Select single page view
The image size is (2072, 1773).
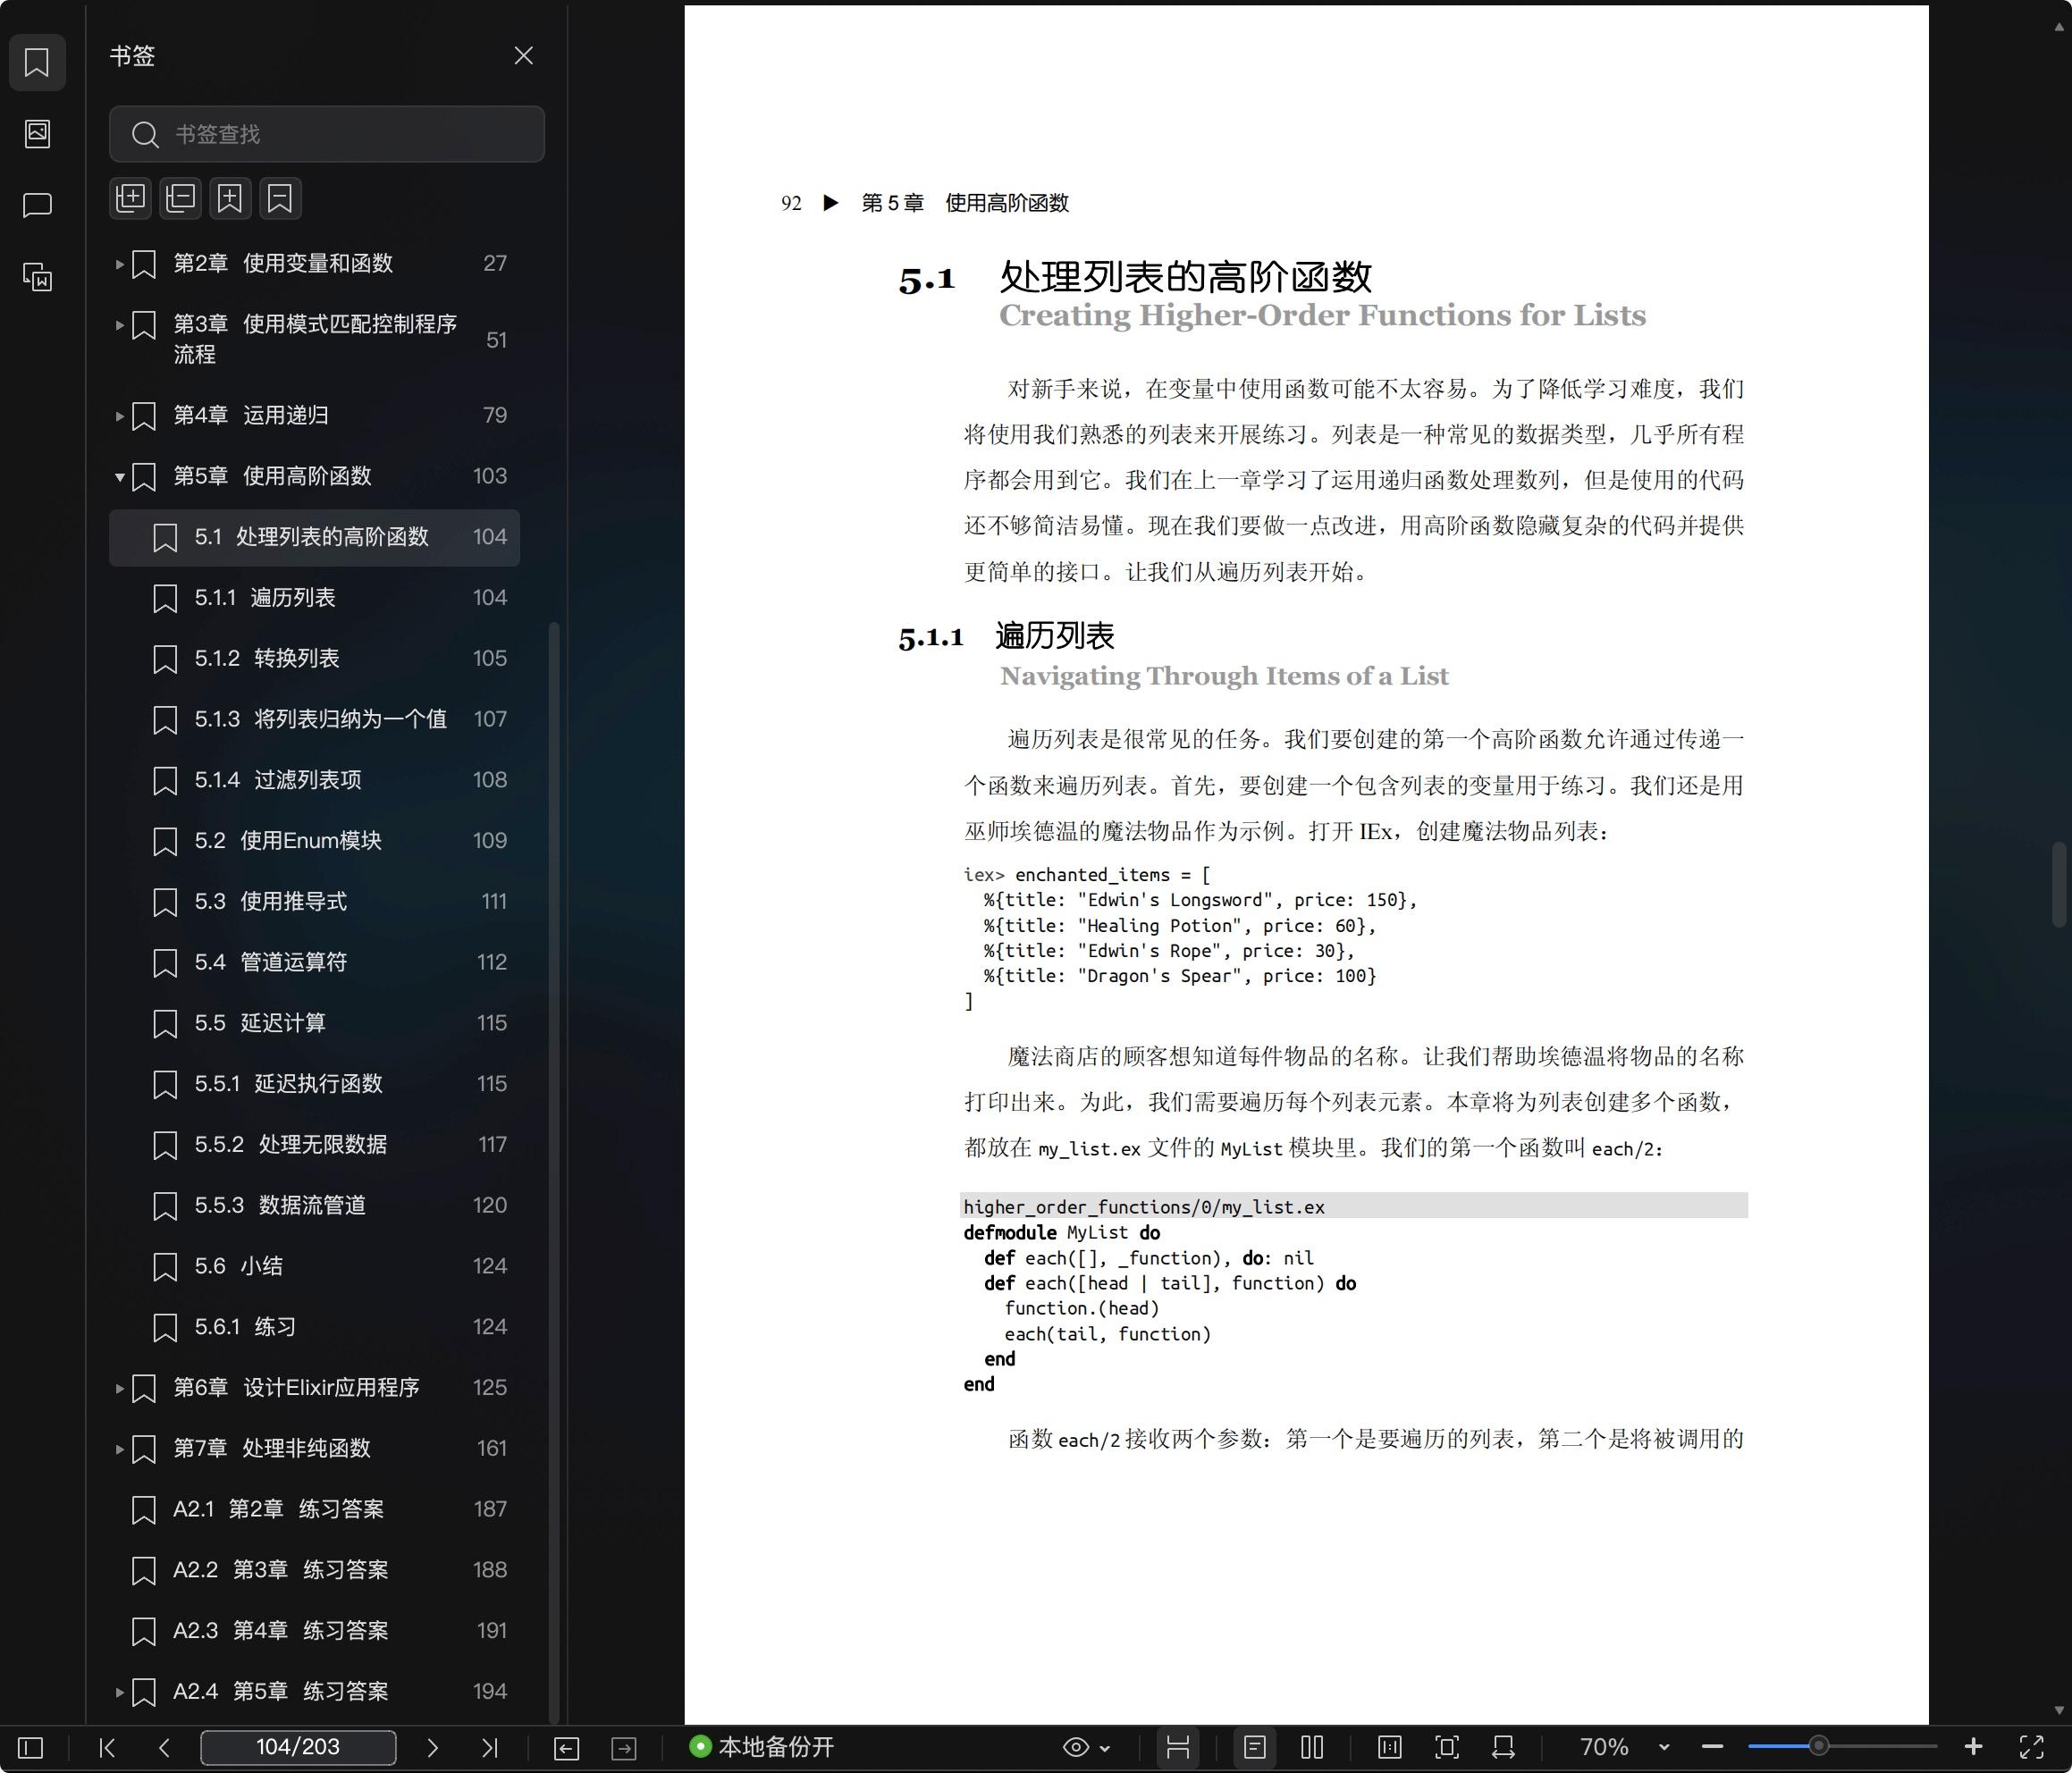pyautogui.click(x=1255, y=1748)
